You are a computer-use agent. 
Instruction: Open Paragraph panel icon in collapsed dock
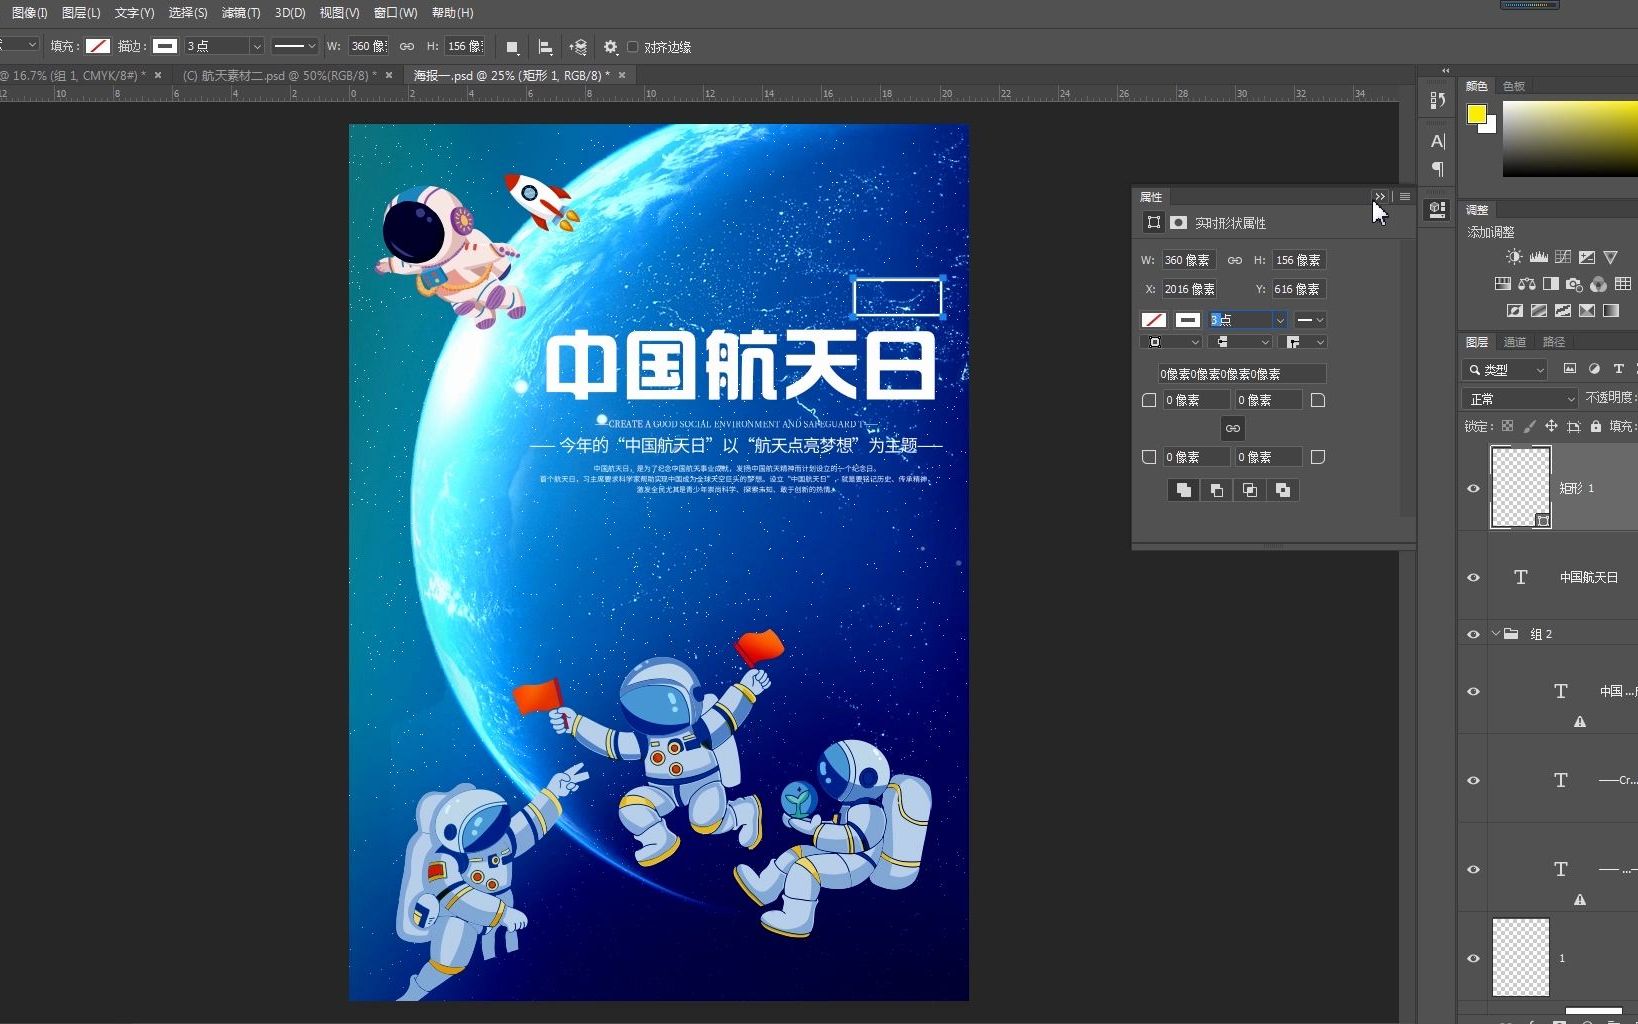(1438, 168)
